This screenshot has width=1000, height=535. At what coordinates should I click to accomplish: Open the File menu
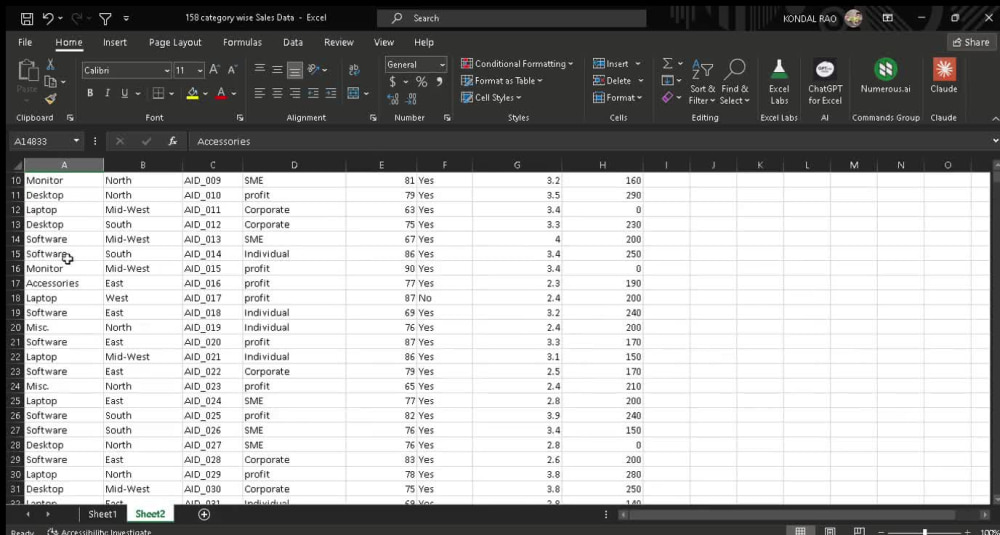tap(25, 42)
